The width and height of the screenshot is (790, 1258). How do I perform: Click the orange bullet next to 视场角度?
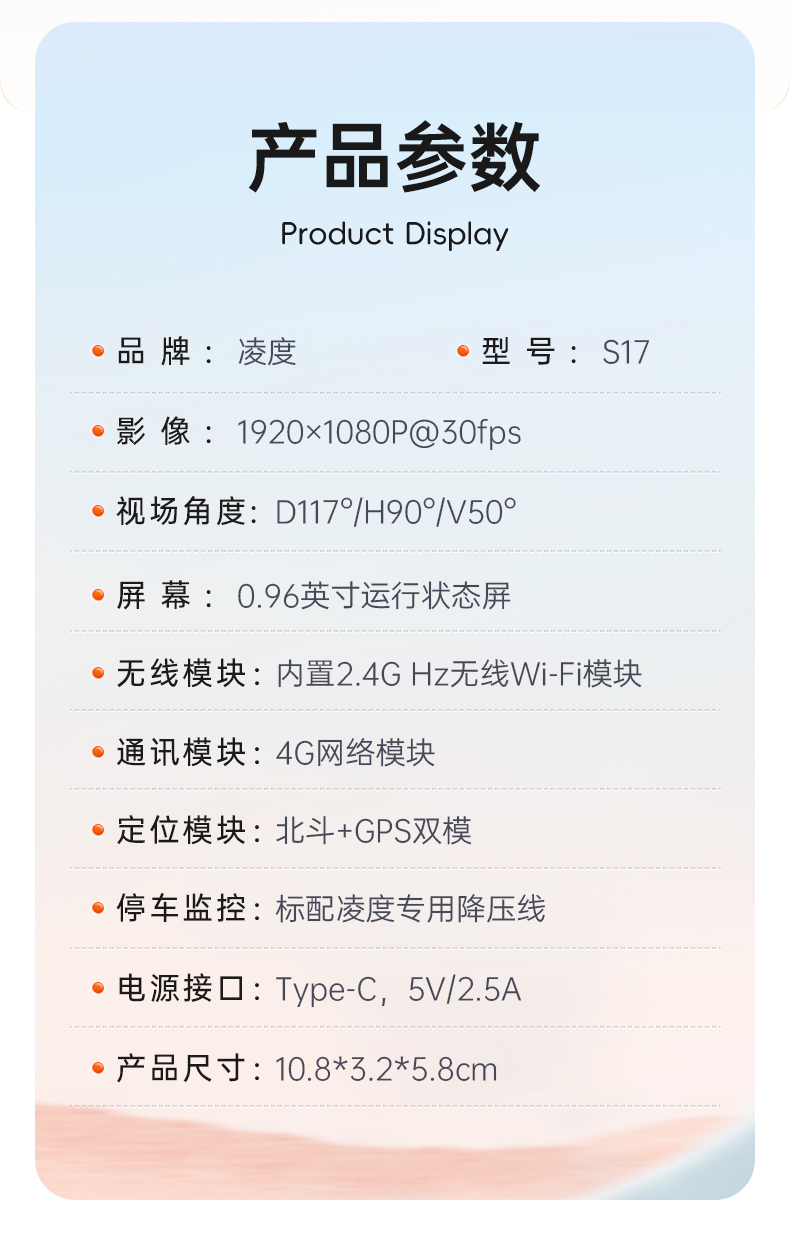pos(98,511)
